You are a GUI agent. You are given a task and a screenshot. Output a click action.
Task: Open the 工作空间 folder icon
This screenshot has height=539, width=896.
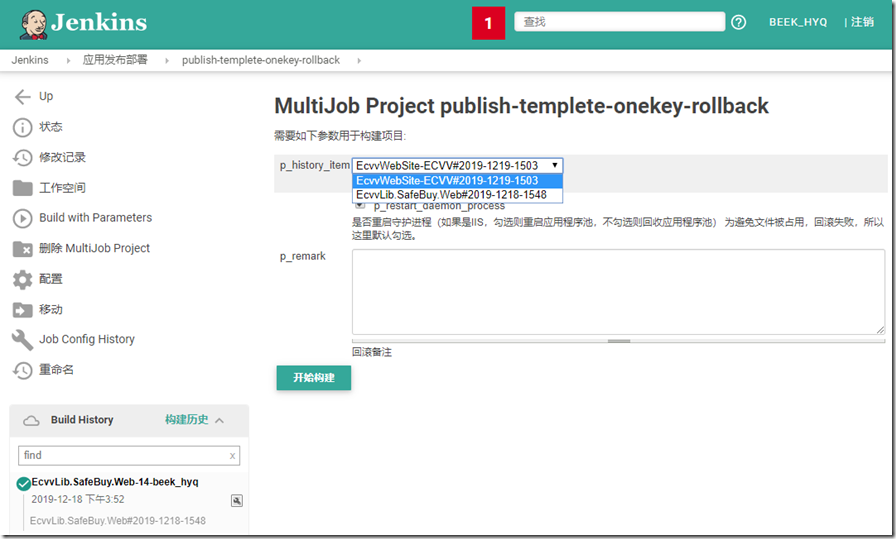(22, 188)
